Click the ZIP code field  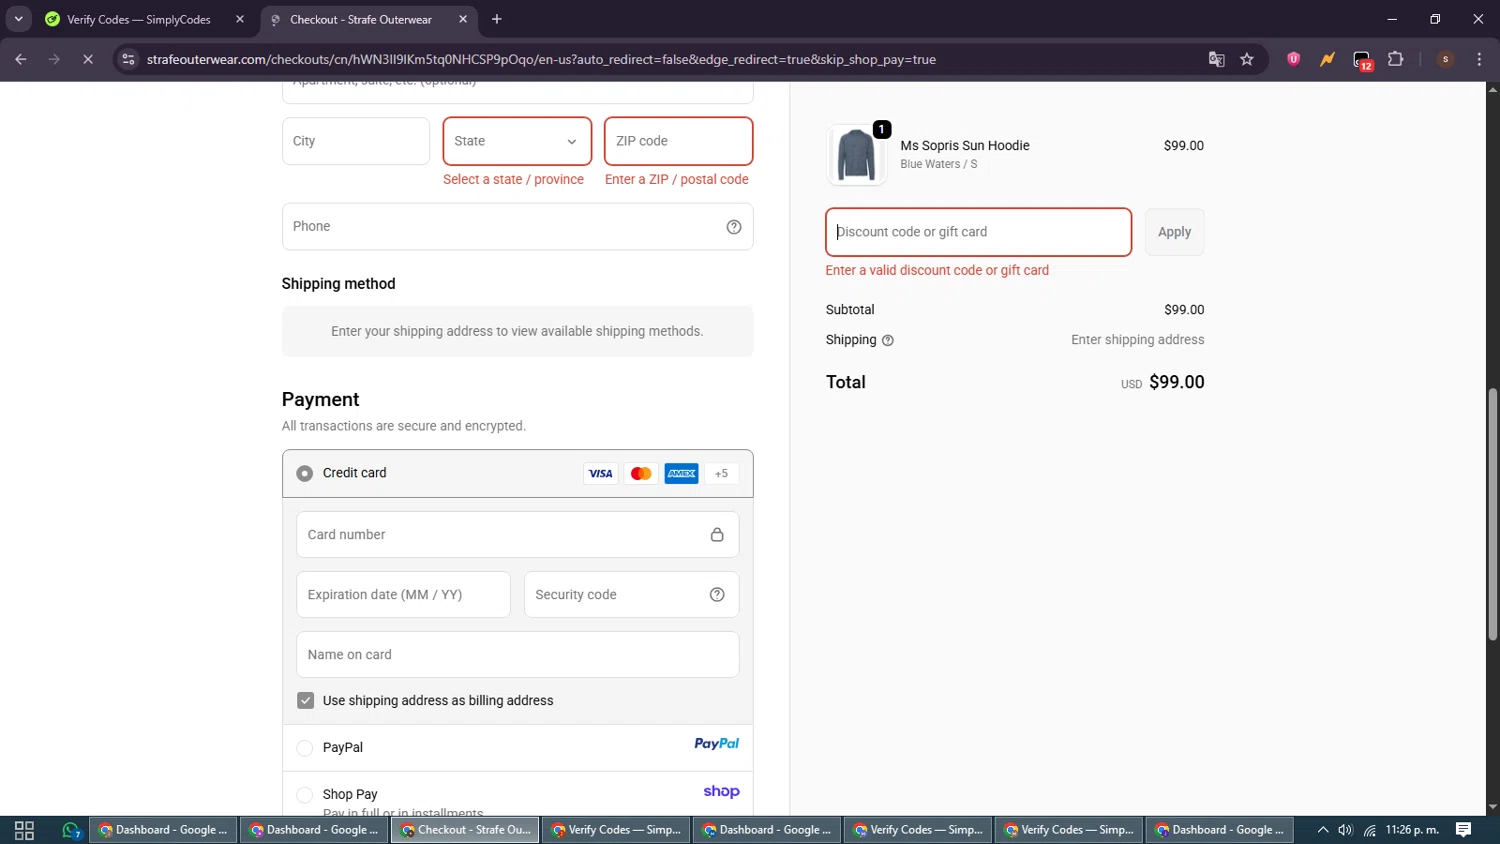678,141
